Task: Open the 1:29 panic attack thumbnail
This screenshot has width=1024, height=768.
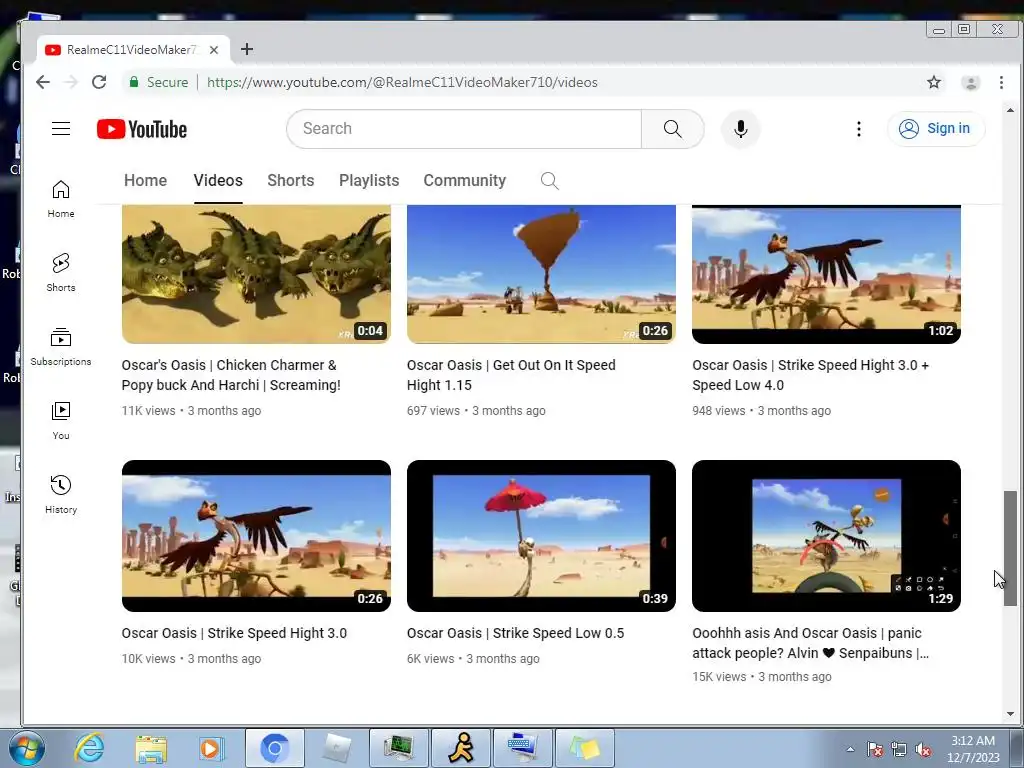Action: 826,536
